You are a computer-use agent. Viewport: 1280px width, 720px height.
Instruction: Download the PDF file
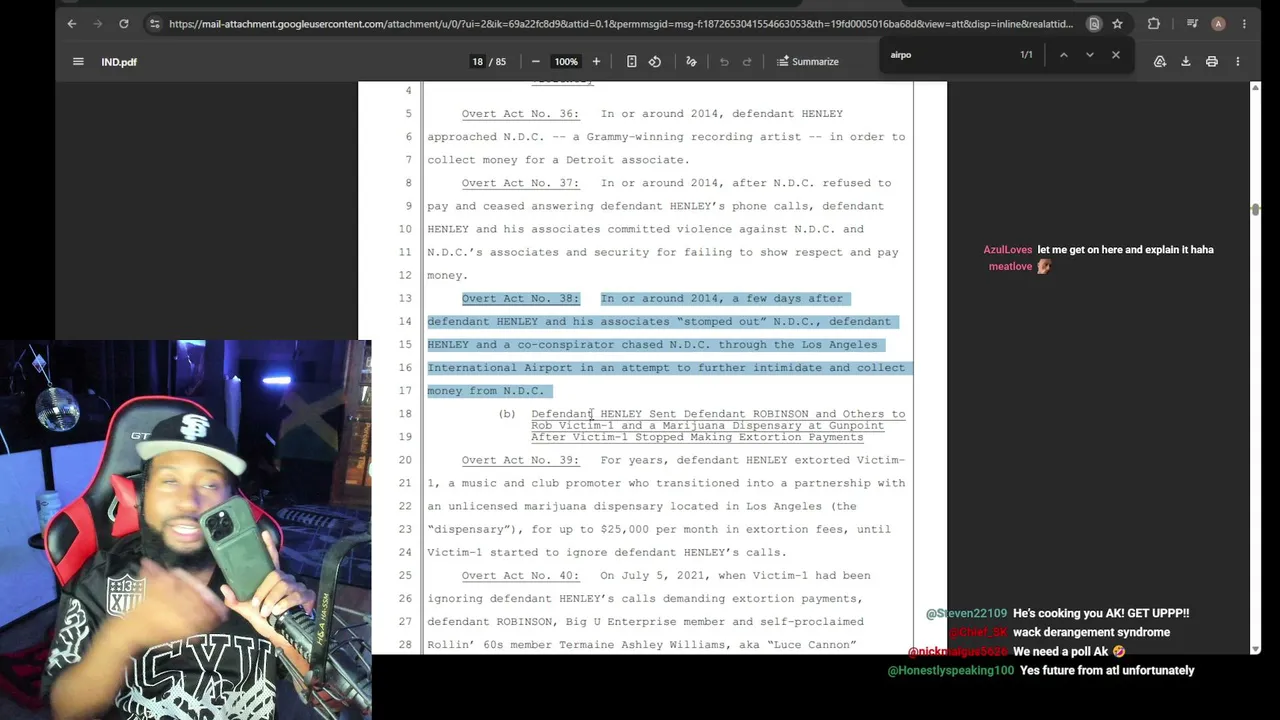(x=1186, y=62)
